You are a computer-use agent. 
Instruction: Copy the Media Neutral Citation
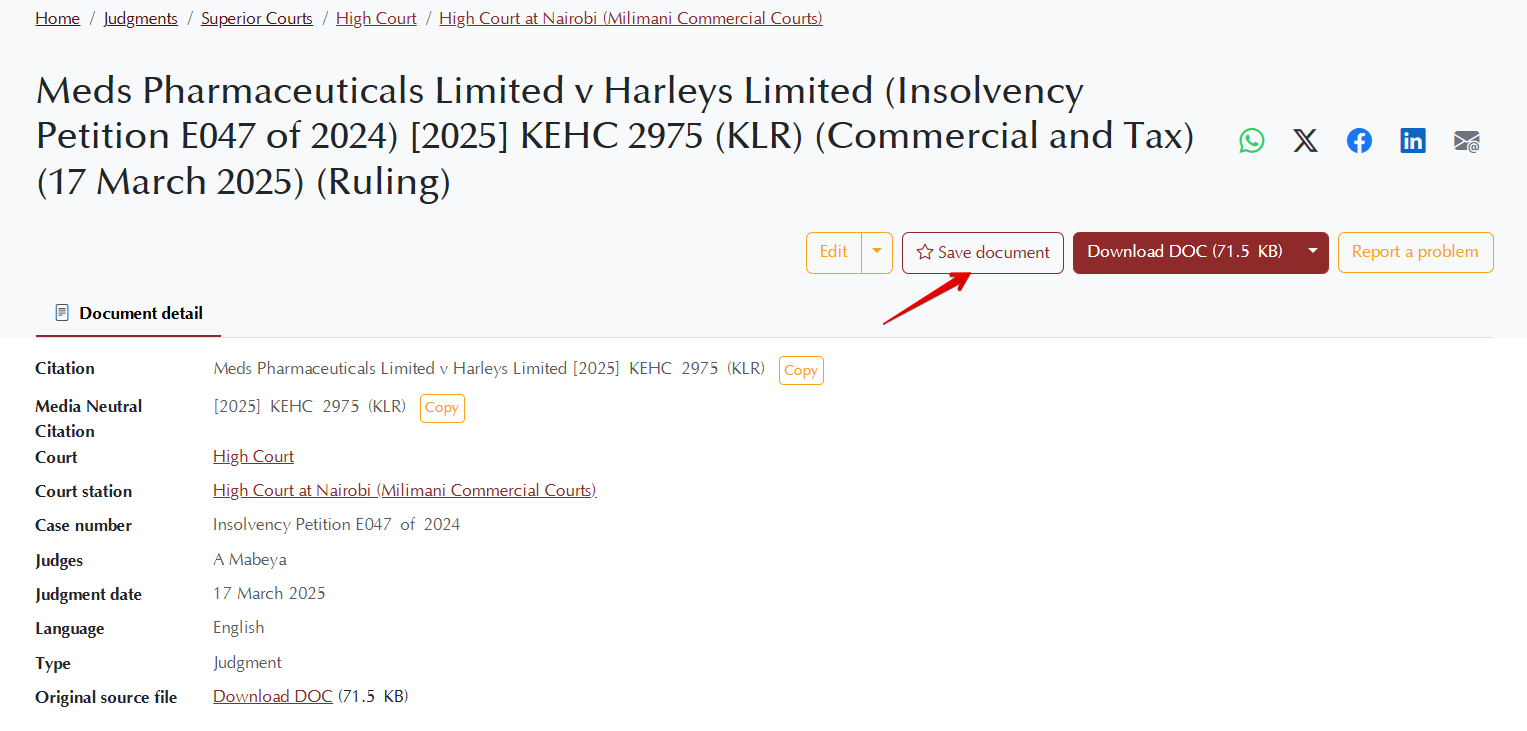click(442, 408)
